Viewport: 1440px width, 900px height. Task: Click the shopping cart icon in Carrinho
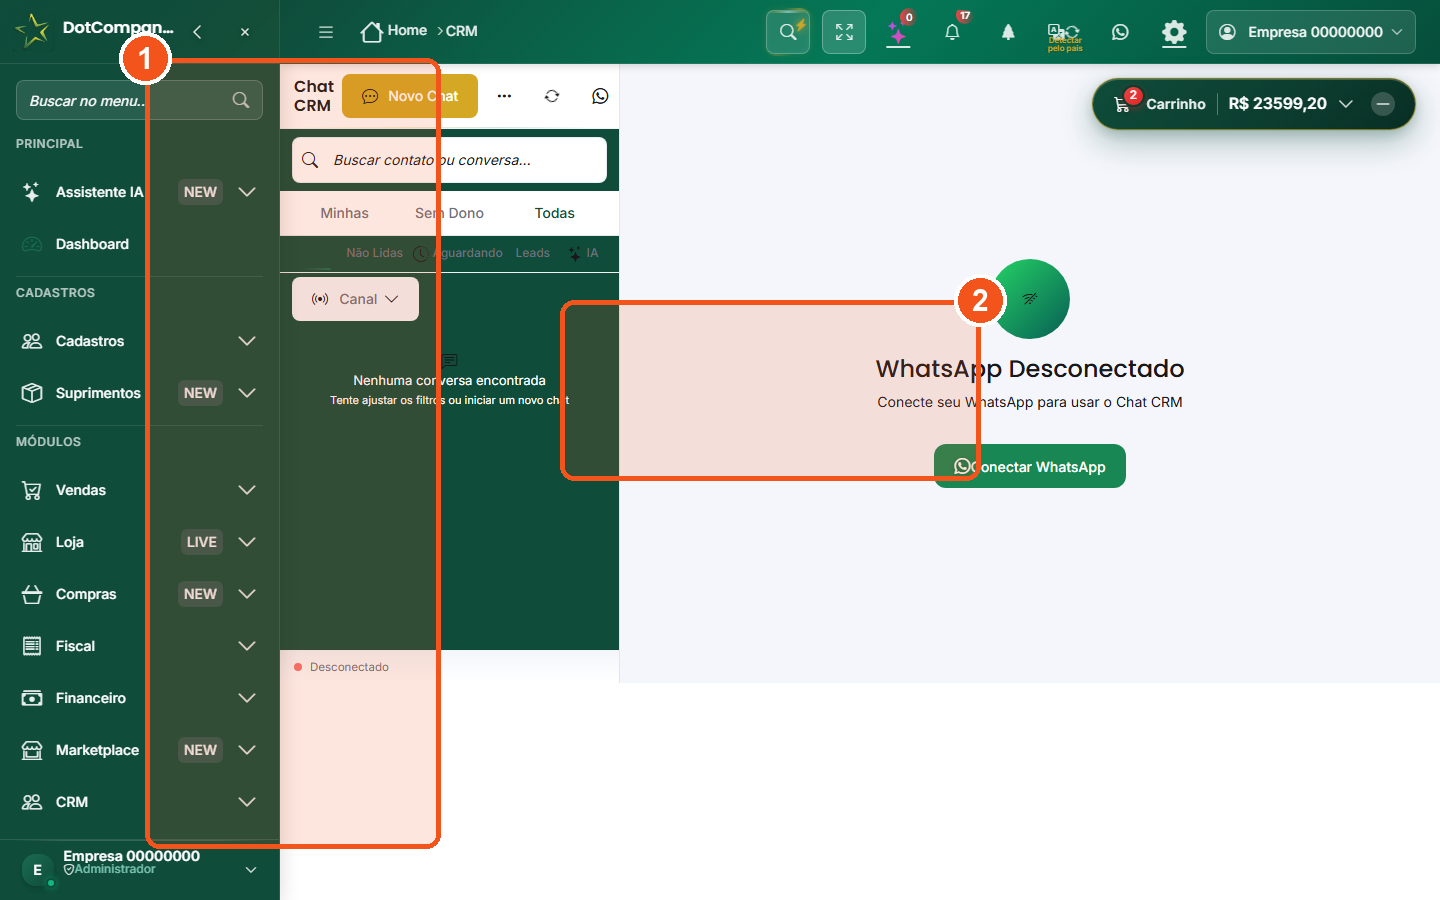[x=1122, y=104]
